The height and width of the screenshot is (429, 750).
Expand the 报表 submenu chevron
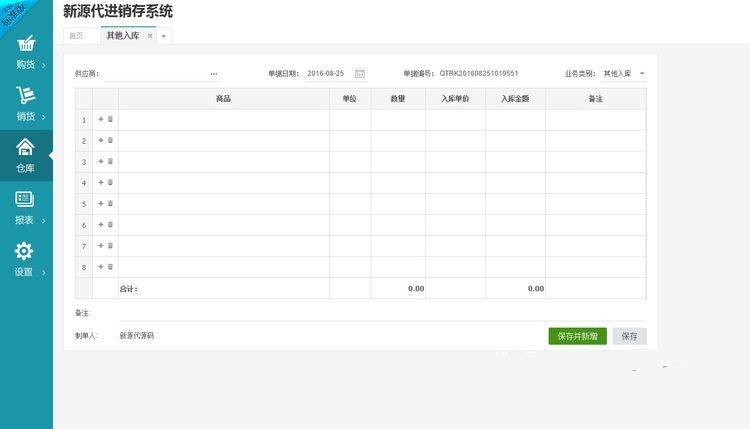[x=44, y=221]
